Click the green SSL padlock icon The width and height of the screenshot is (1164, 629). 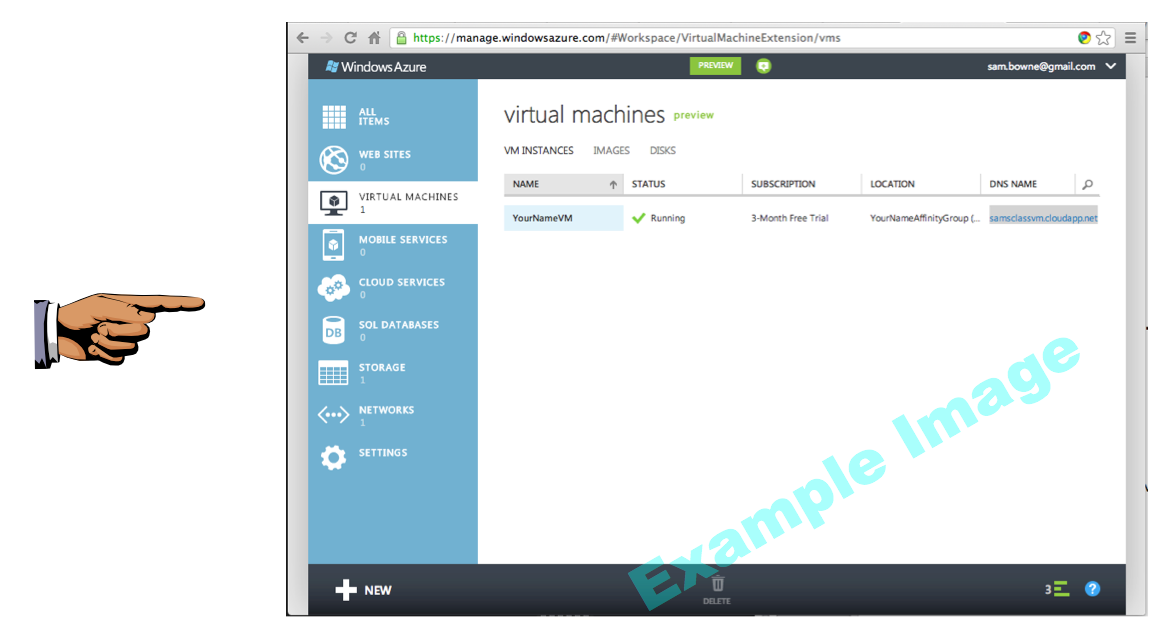pyautogui.click(x=401, y=38)
